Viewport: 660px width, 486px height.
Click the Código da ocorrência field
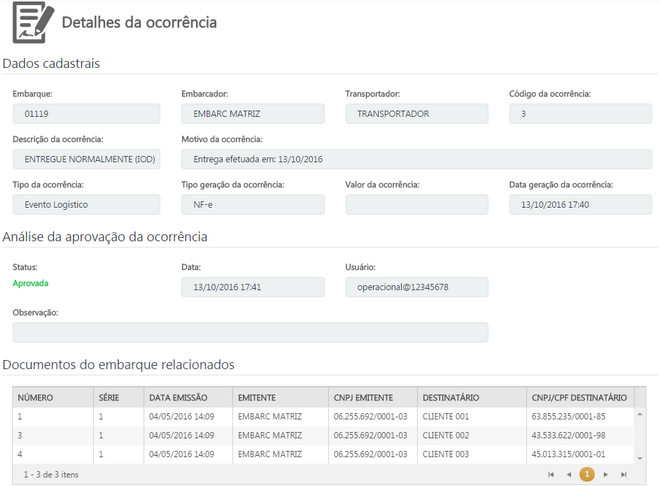580,114
